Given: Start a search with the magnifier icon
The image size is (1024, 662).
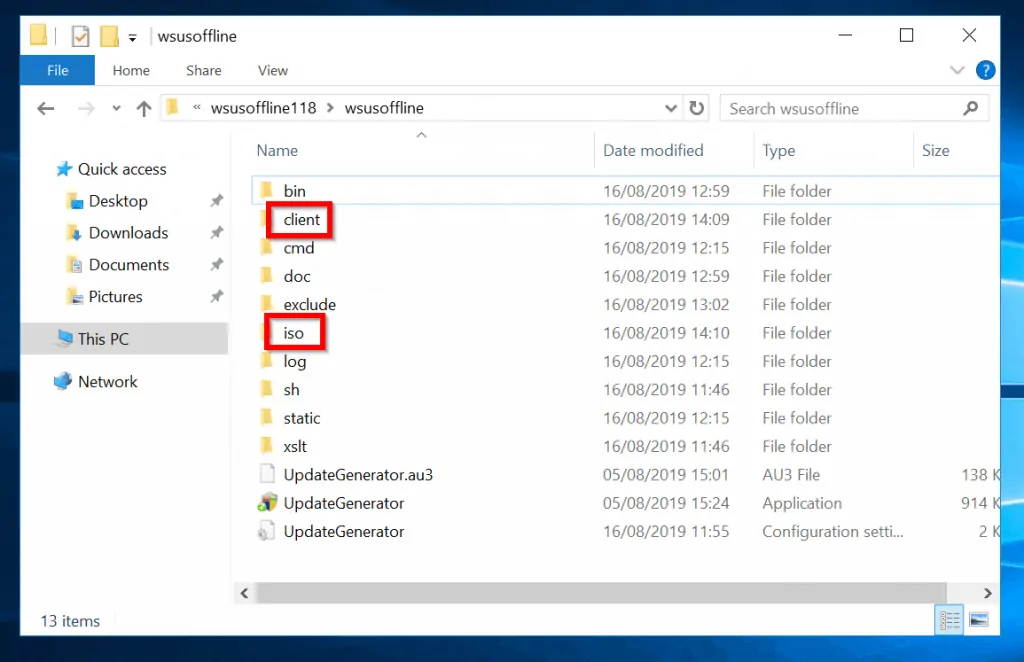Looking at the screenshot, I should click(x=968, y=108).
